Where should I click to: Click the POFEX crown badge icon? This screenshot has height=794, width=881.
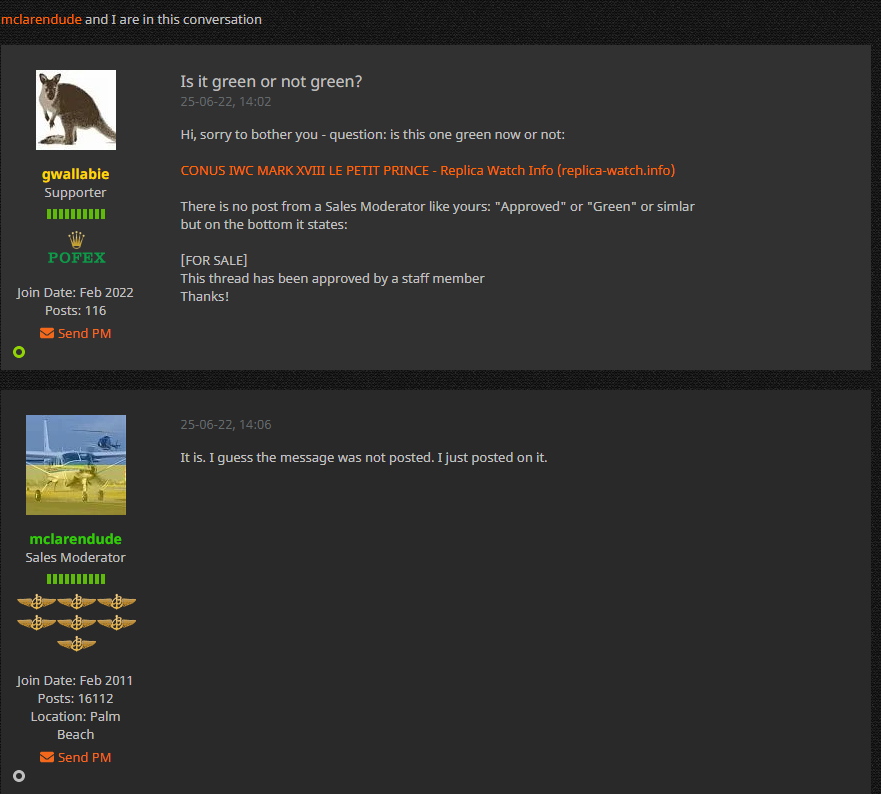76,248
